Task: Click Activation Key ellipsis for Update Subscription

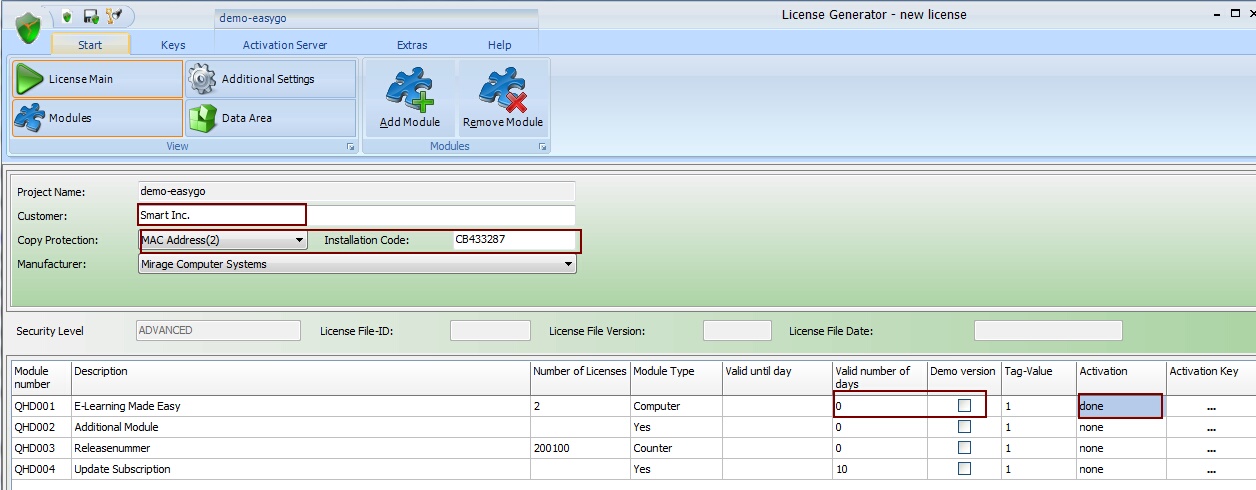Action: click(x=1211, y=470)
